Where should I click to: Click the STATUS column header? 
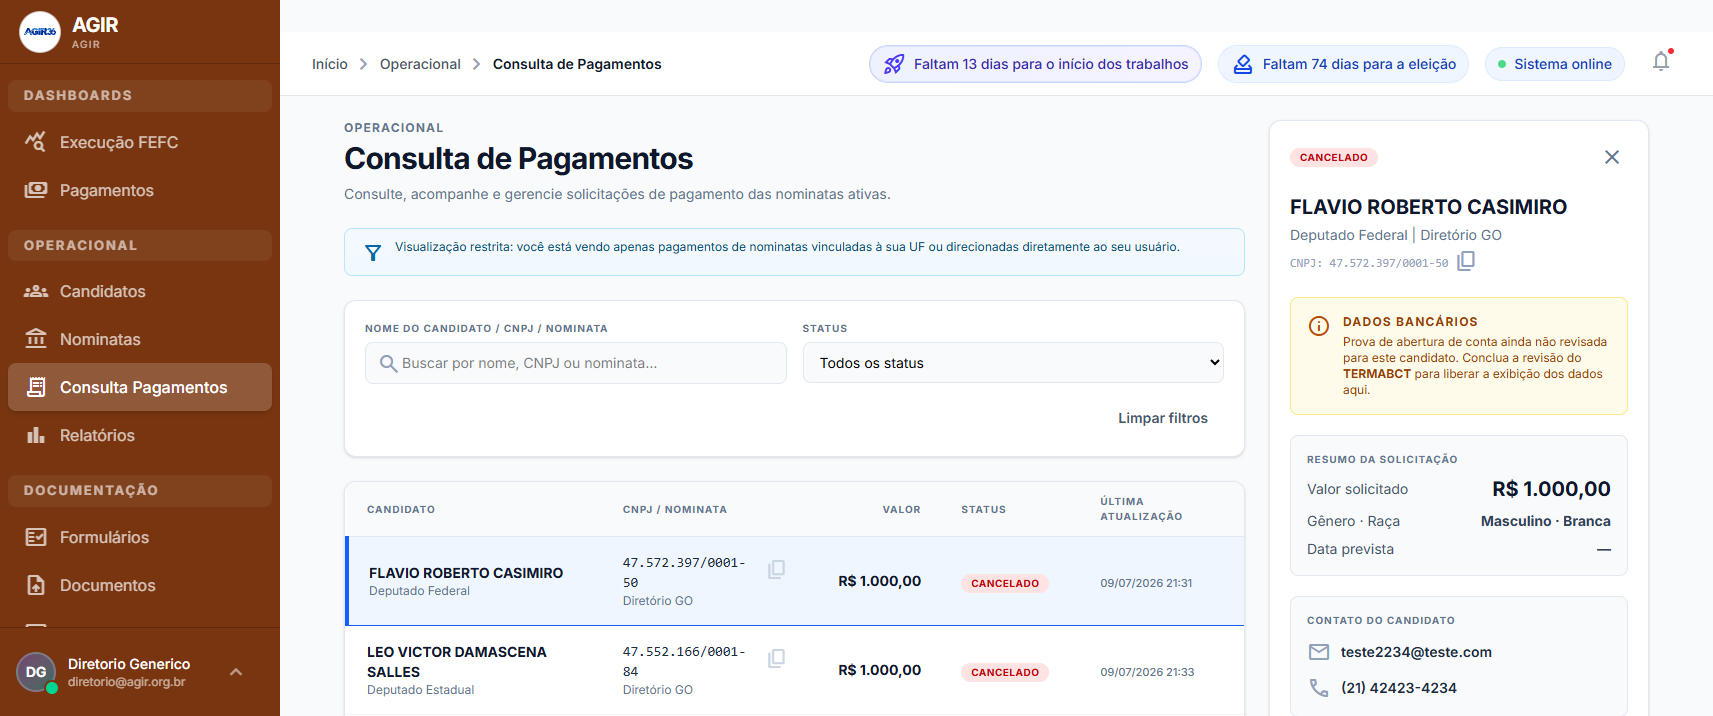pos(984,510)
